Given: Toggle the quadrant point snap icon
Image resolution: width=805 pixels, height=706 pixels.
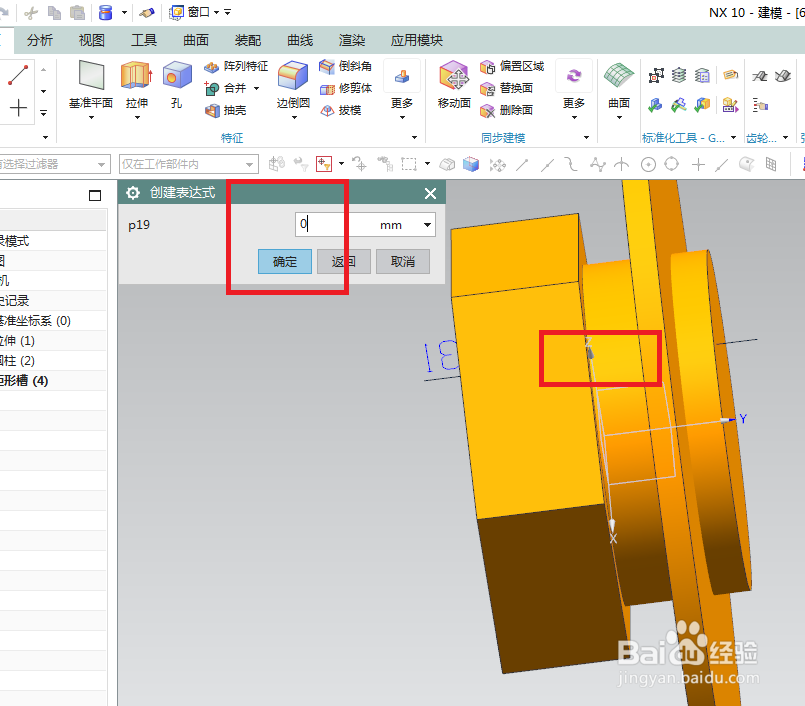Looking at the screenshot, I should (x=672, y=164).
